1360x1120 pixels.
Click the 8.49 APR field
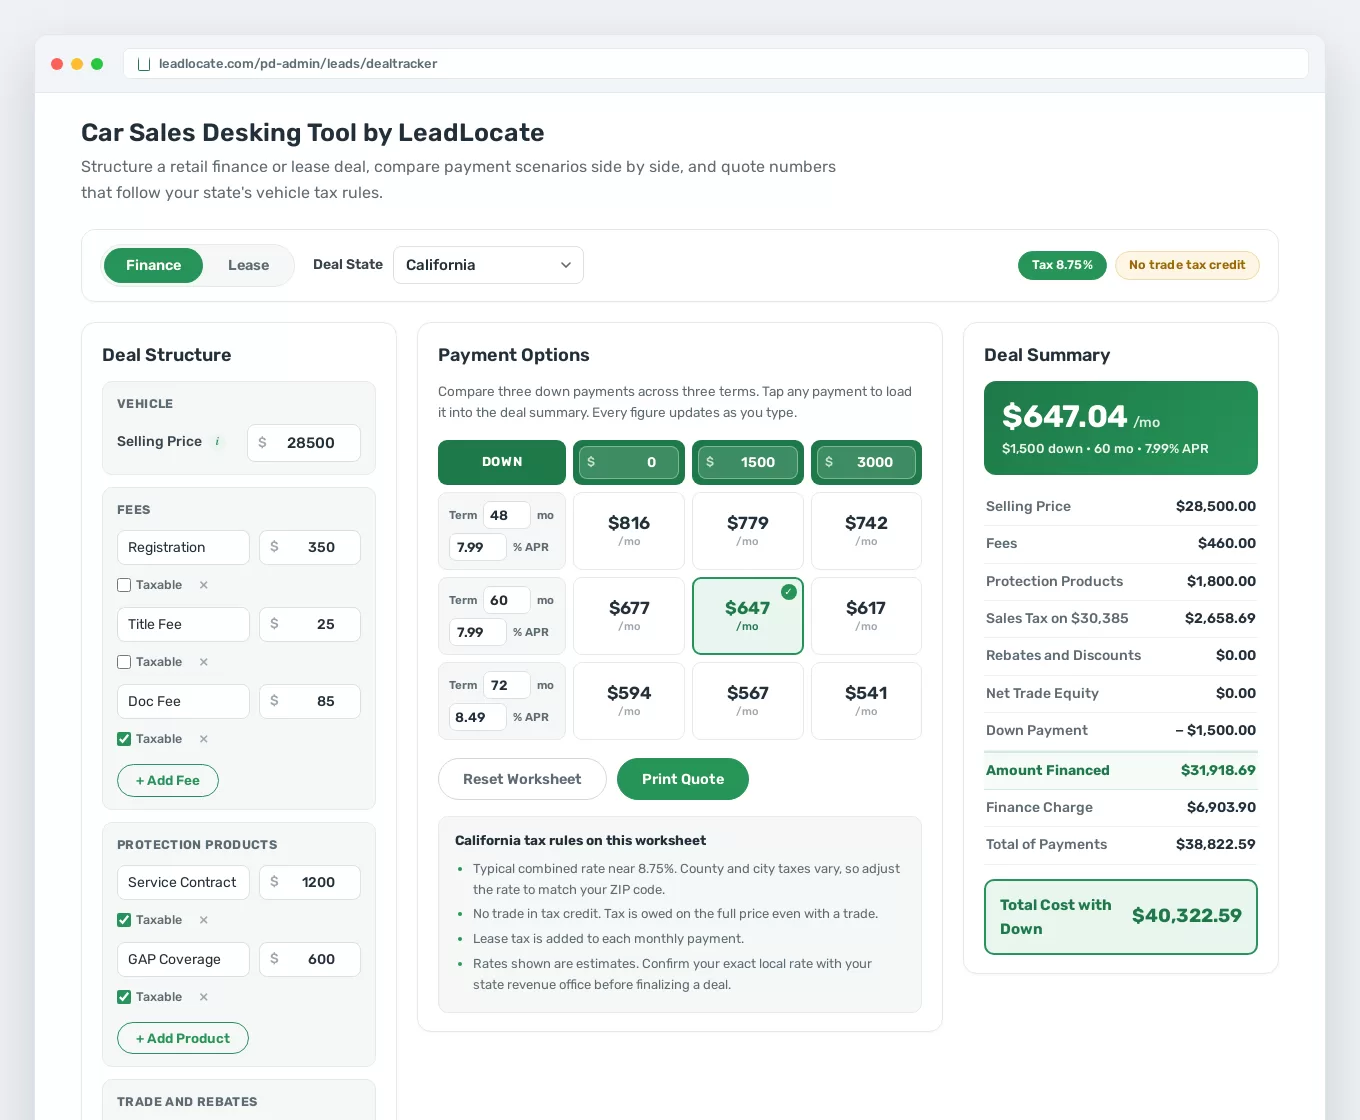tap(477, 717)
